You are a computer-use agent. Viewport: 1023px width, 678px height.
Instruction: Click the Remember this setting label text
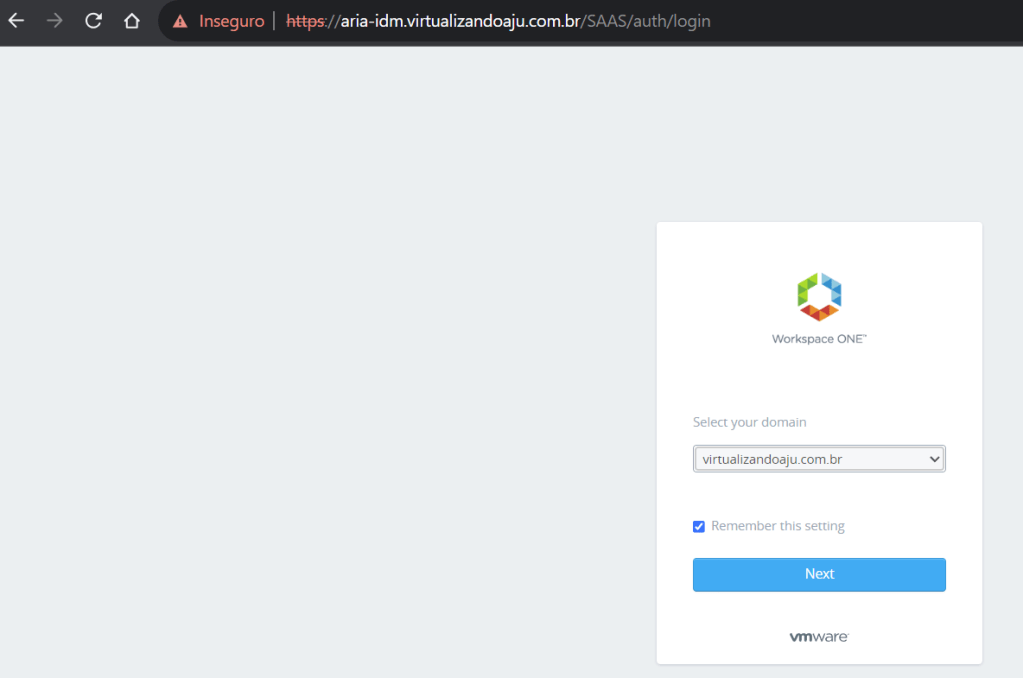click(777, 526)
